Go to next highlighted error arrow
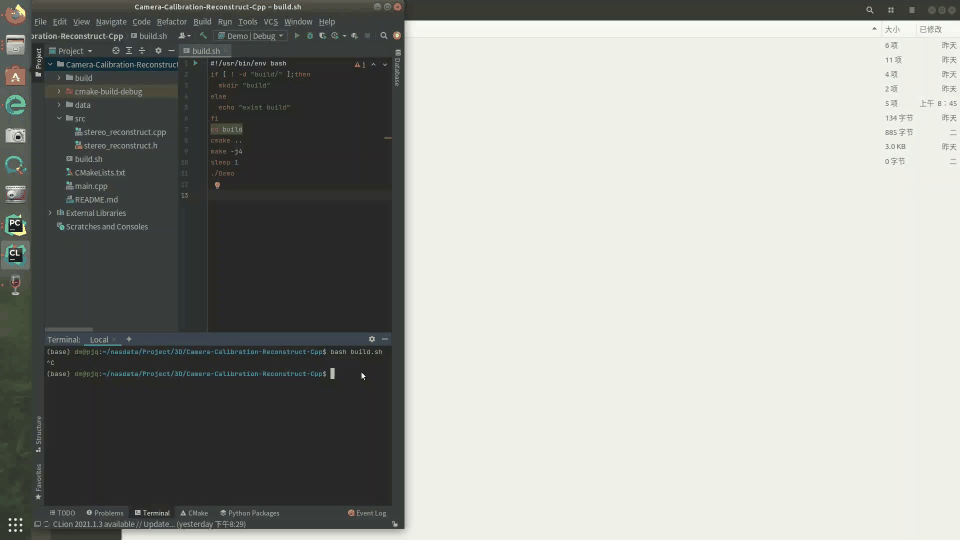This screenshot has height=540, width=960. (x=385, y=64)
